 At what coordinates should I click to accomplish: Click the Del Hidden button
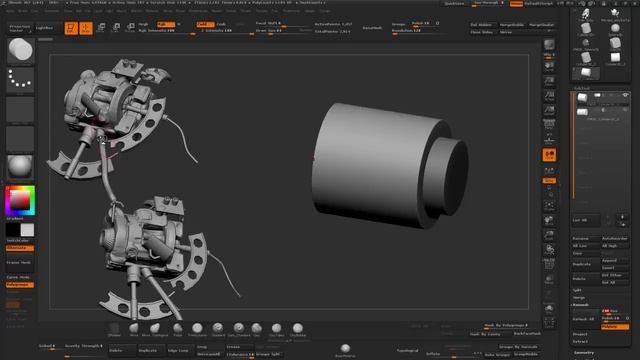tap(481, 25)
